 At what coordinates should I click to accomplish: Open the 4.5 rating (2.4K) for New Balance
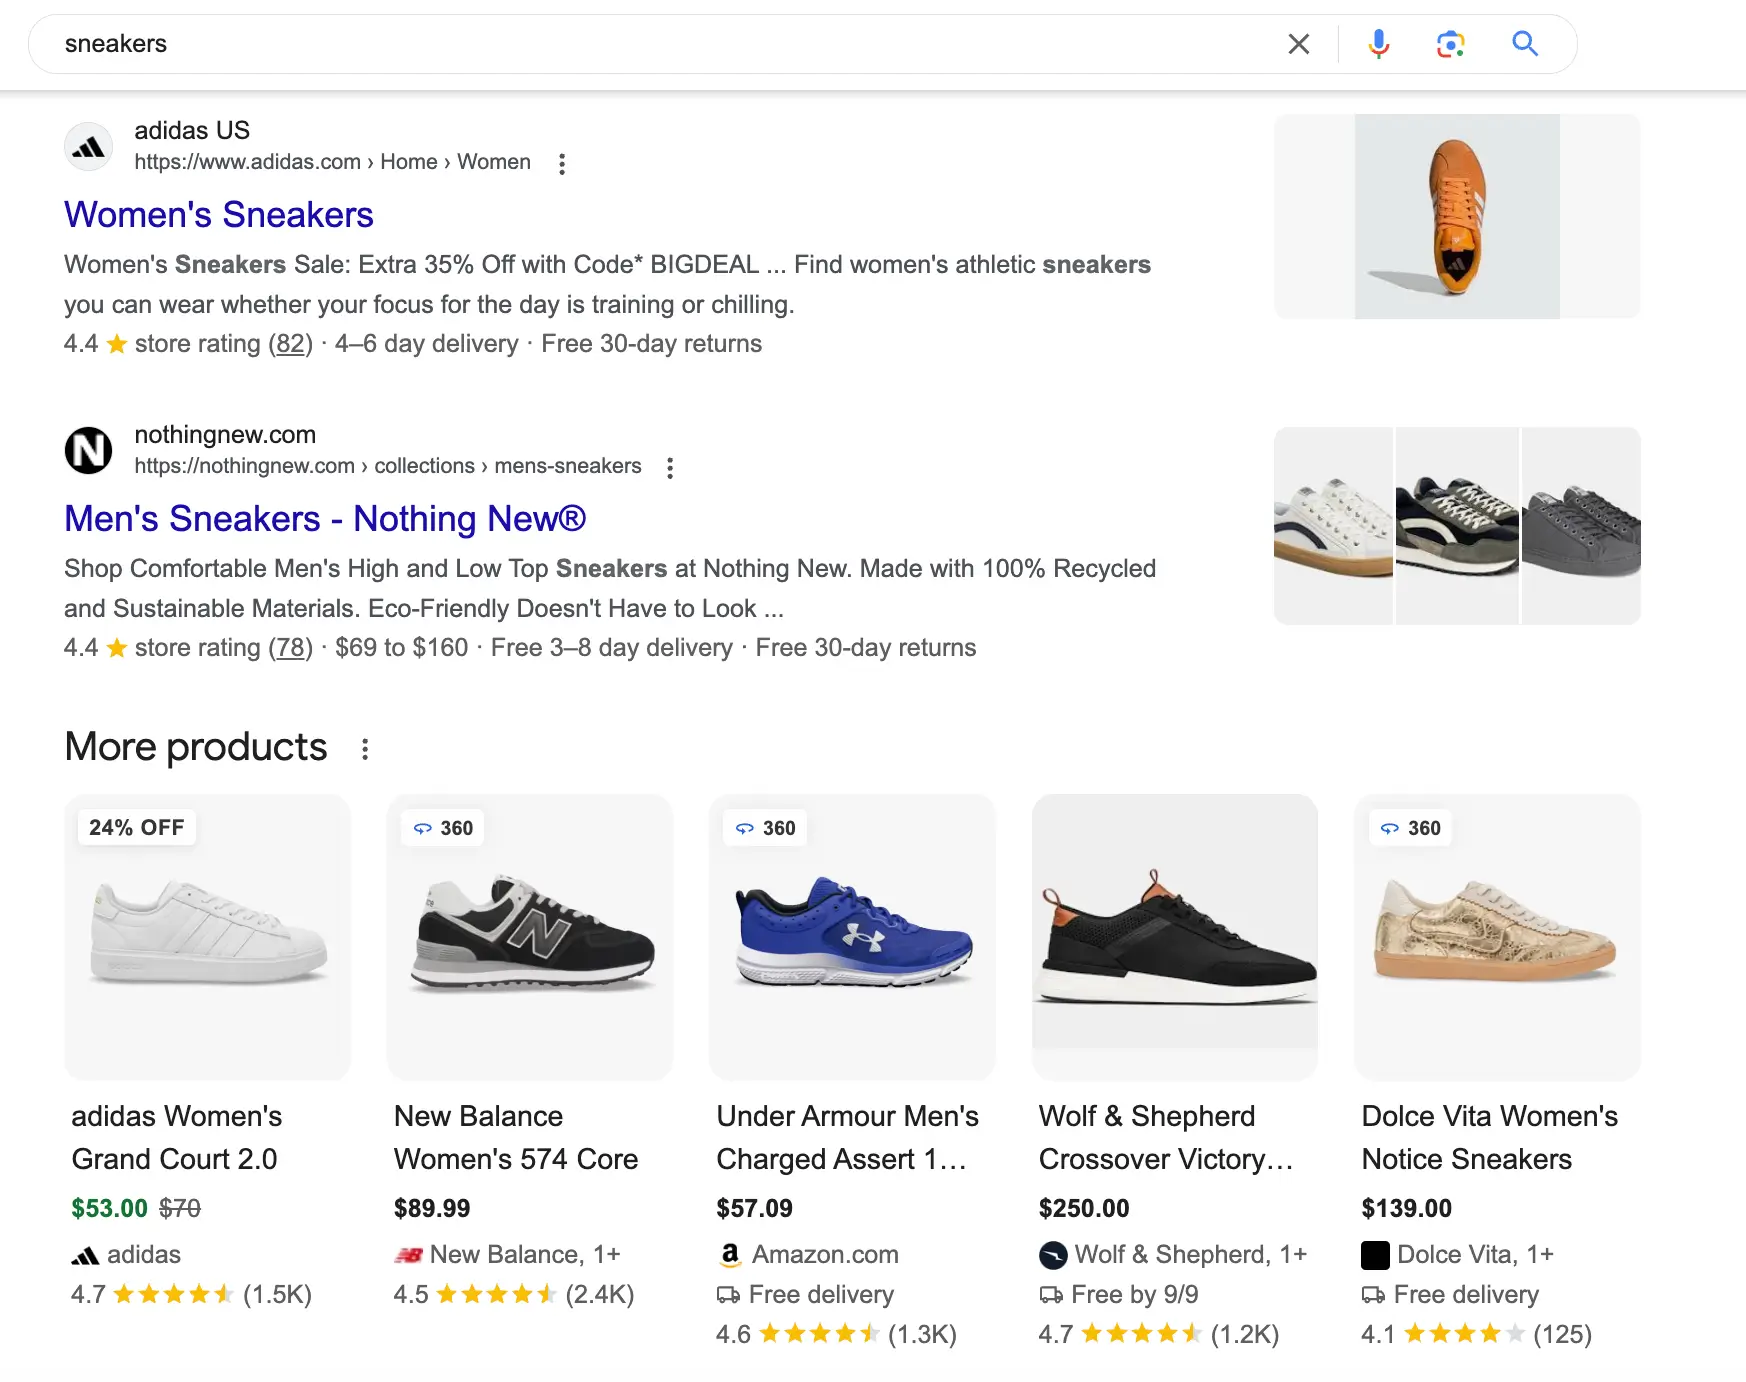click(514, 1295)
